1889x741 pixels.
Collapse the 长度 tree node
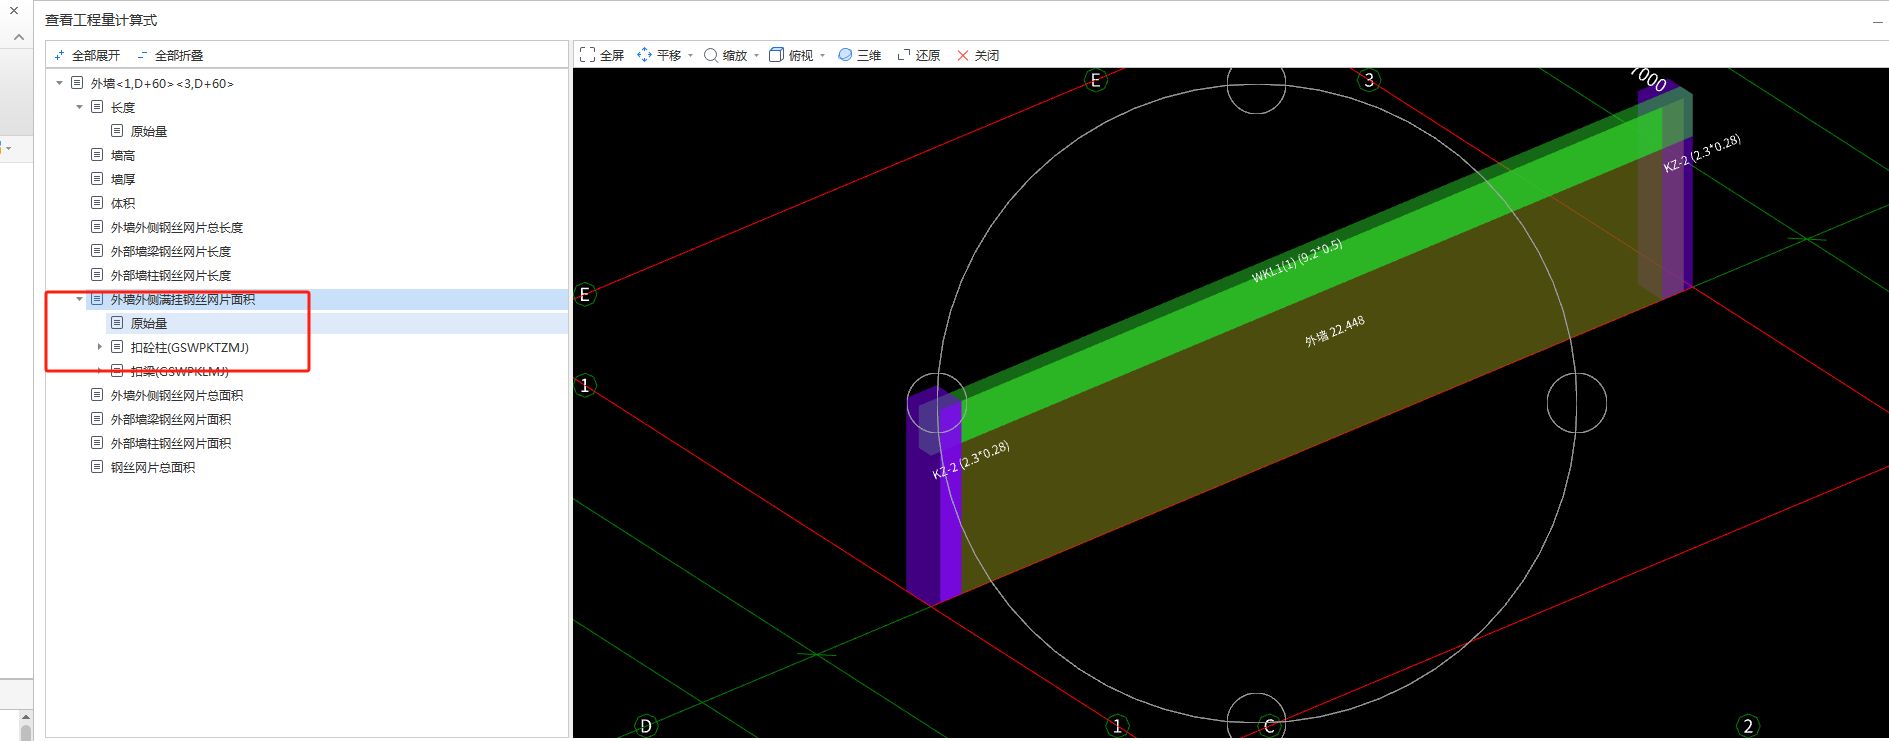[x=79, y=107]
